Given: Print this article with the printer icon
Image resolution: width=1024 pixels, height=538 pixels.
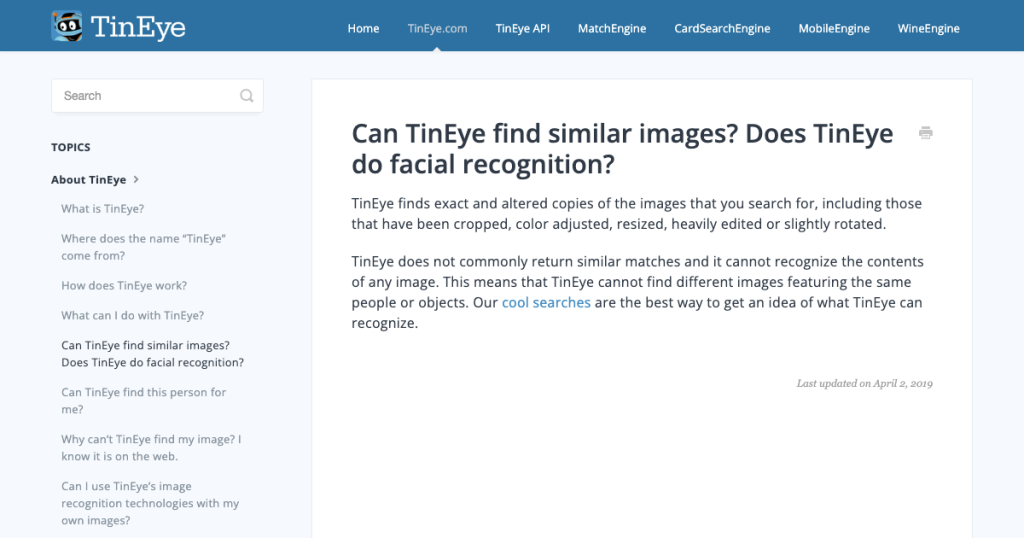Looking at the screenshot, I should click(925, 133).
